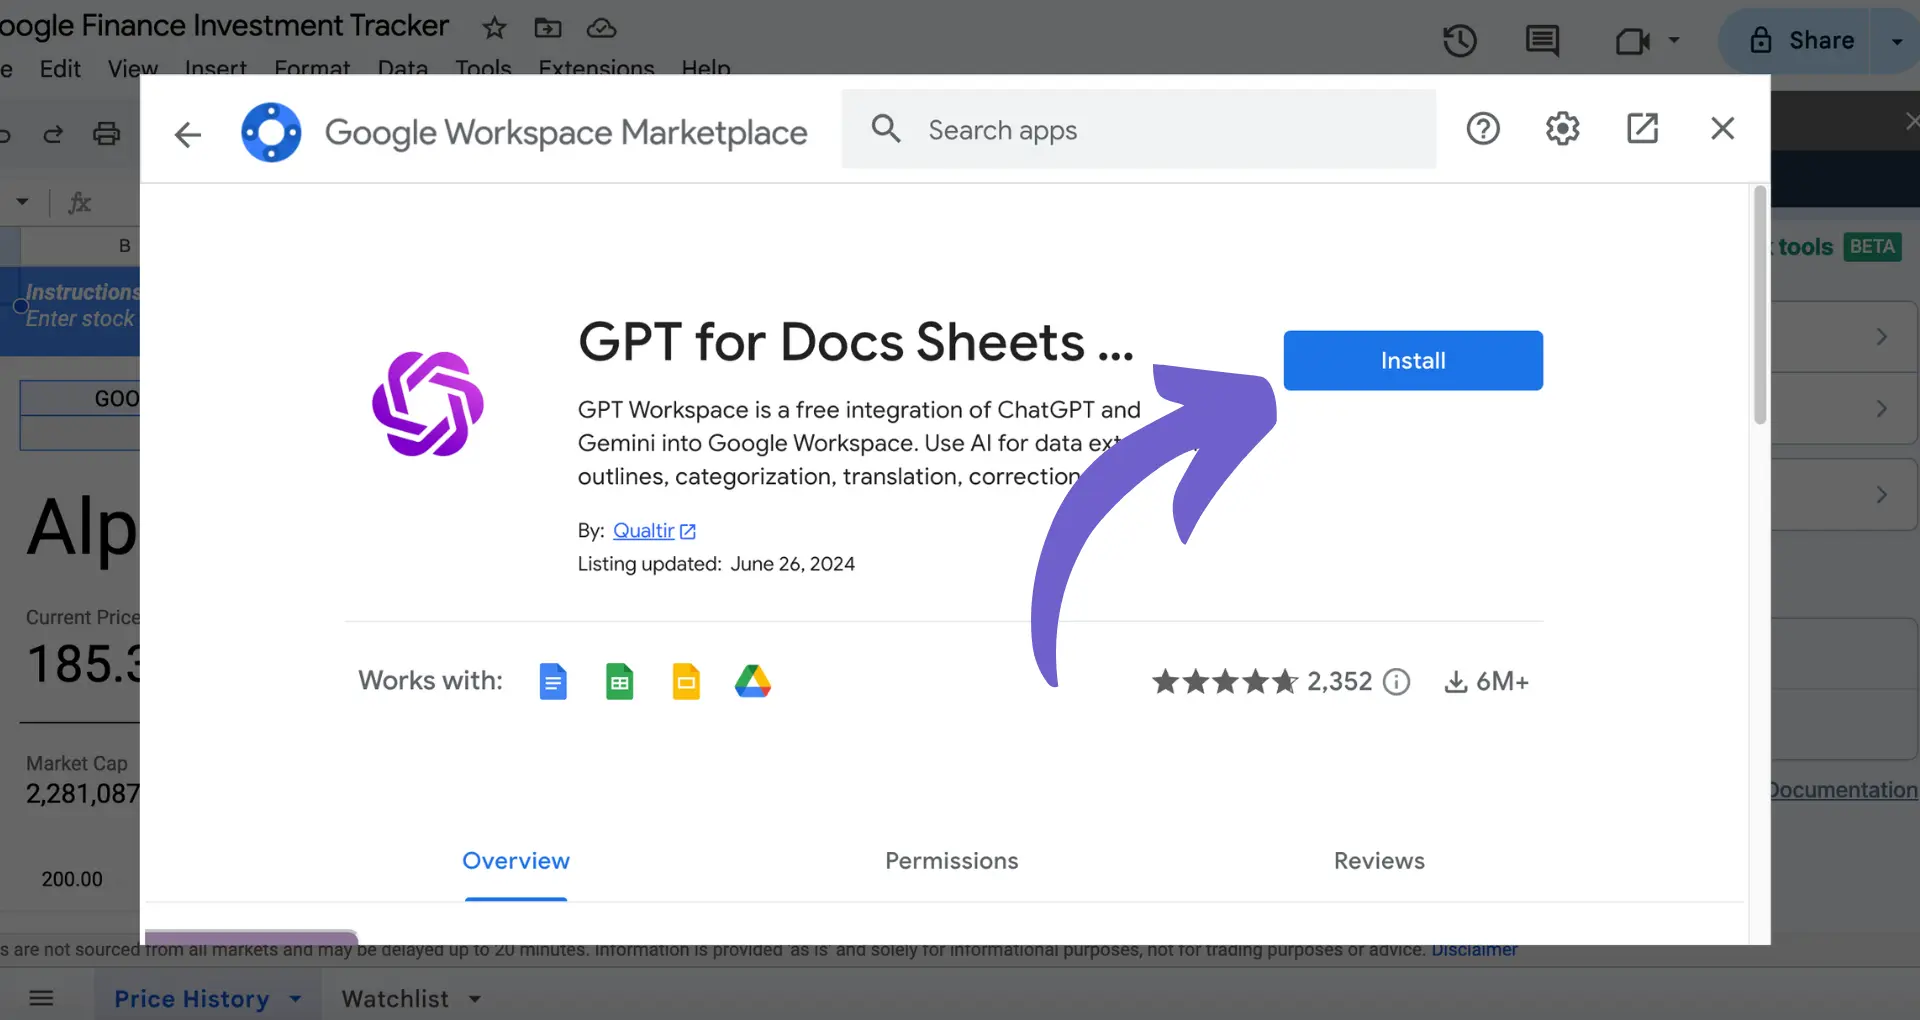
Task: Switch to the Overview tab
Action: click(x=516, y=861)
